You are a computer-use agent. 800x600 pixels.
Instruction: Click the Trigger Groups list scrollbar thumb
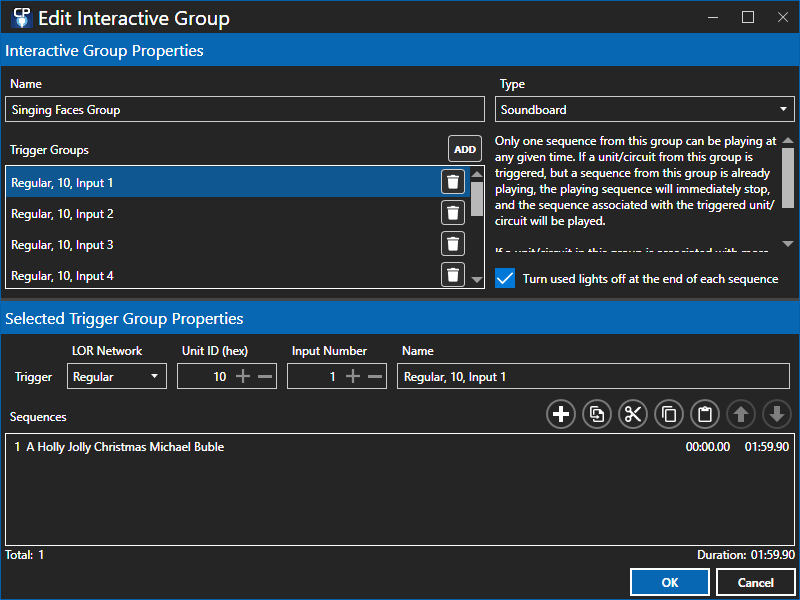(477, 198)
